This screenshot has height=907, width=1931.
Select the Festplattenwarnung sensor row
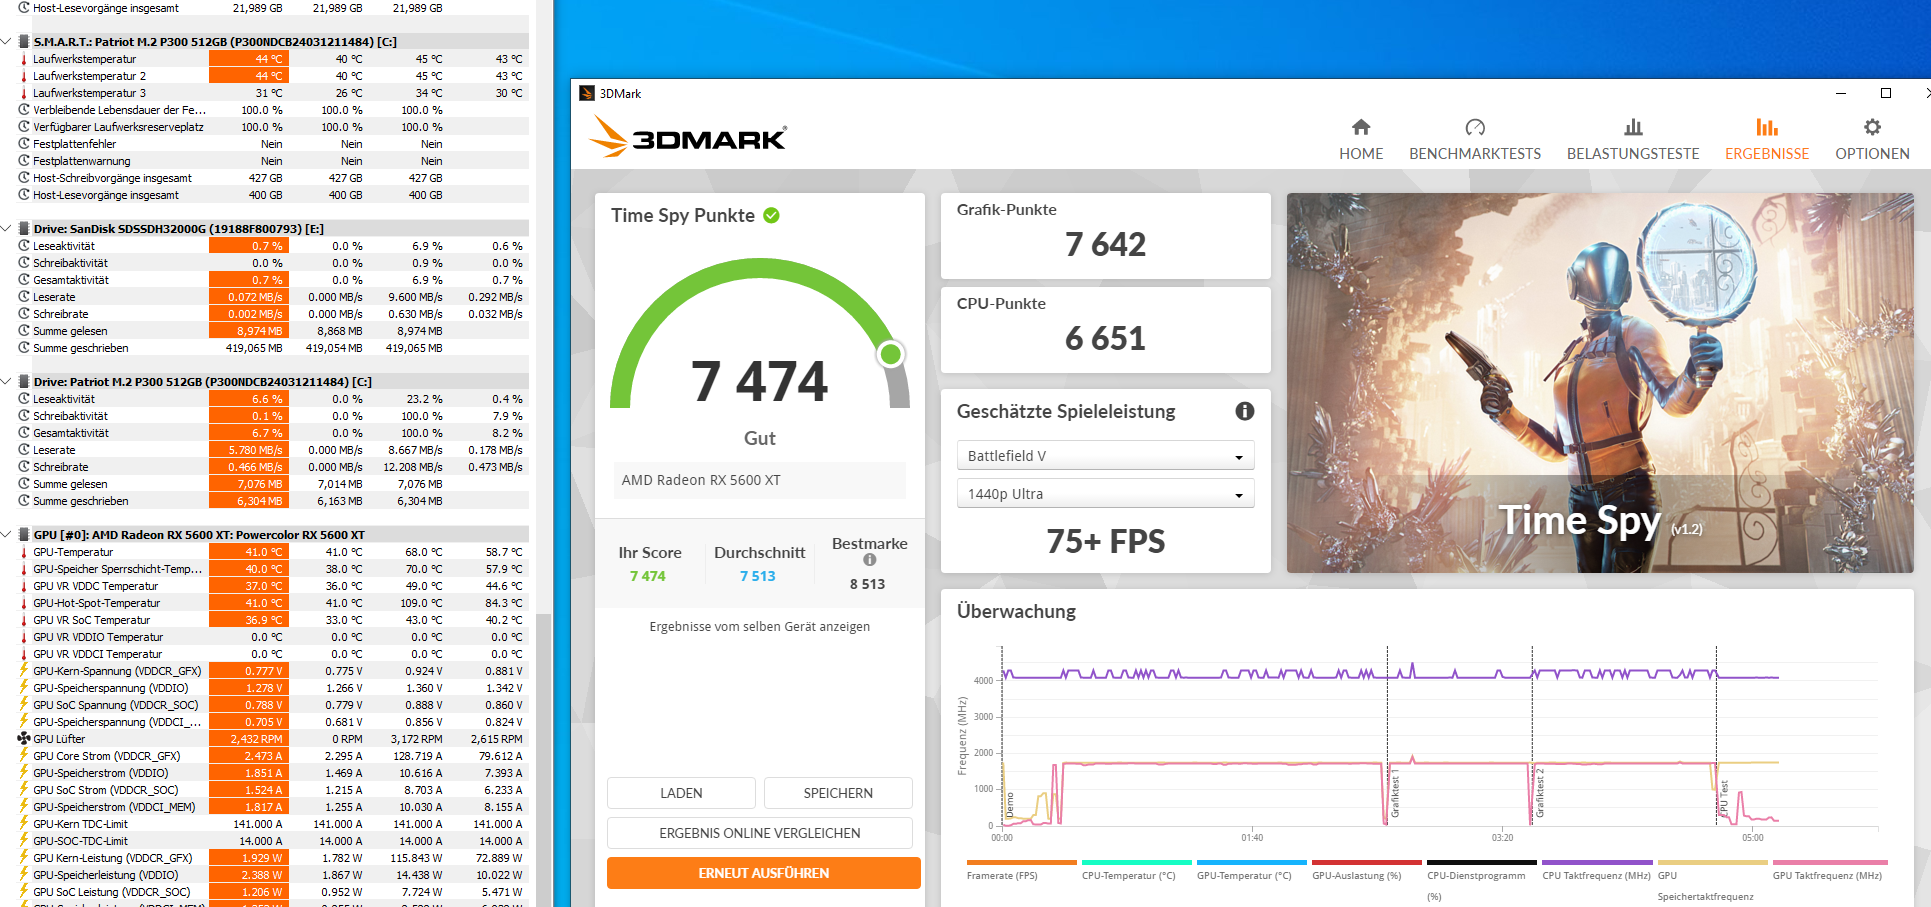(x=272, y=161)
